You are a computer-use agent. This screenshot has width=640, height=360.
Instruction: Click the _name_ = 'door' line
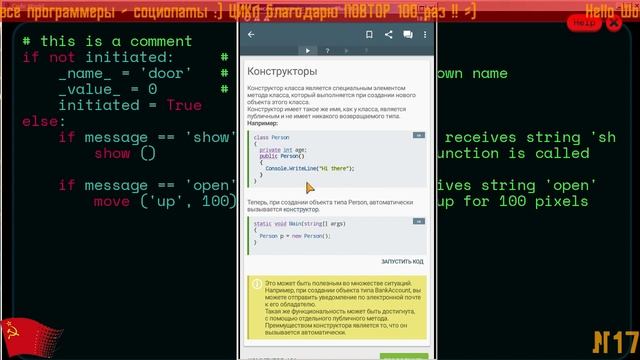coord(125,73)
